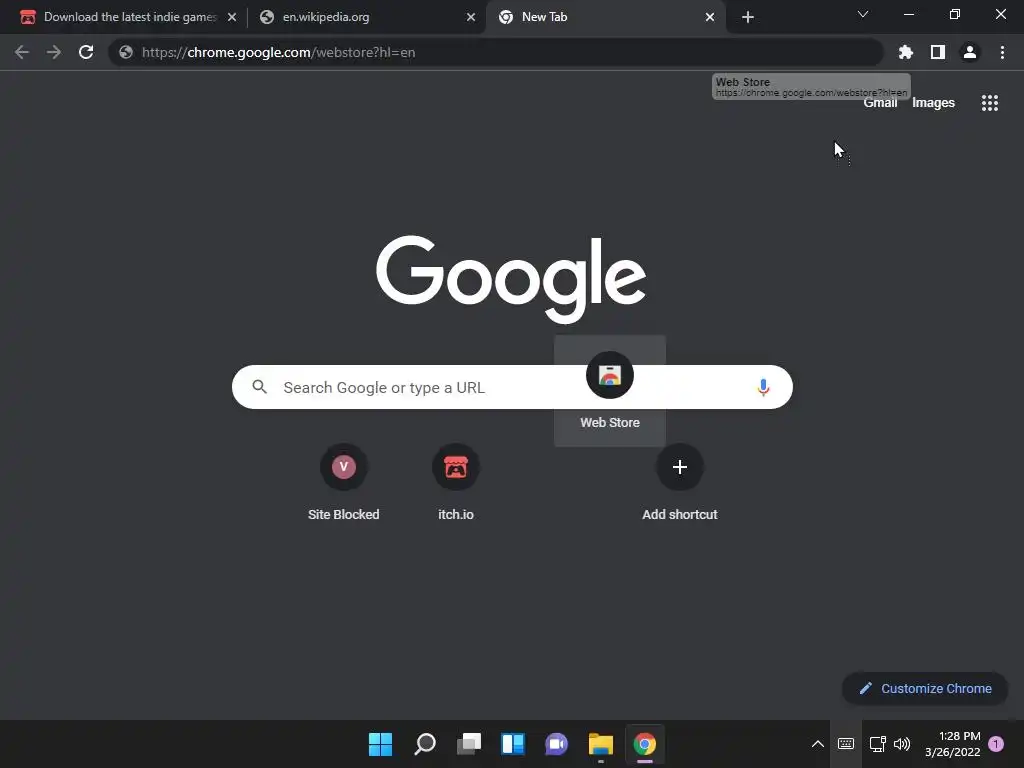Click the address bar URL text

tap(278, 52)
